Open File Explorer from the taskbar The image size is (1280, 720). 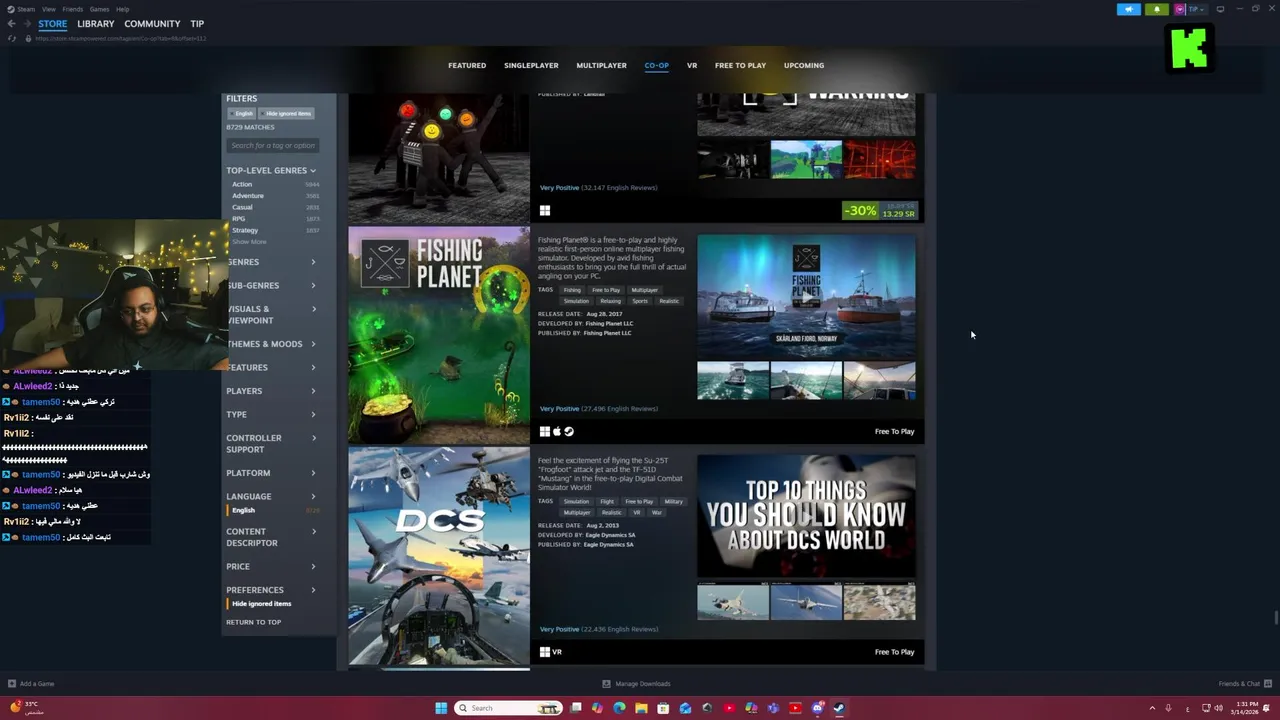641,708
